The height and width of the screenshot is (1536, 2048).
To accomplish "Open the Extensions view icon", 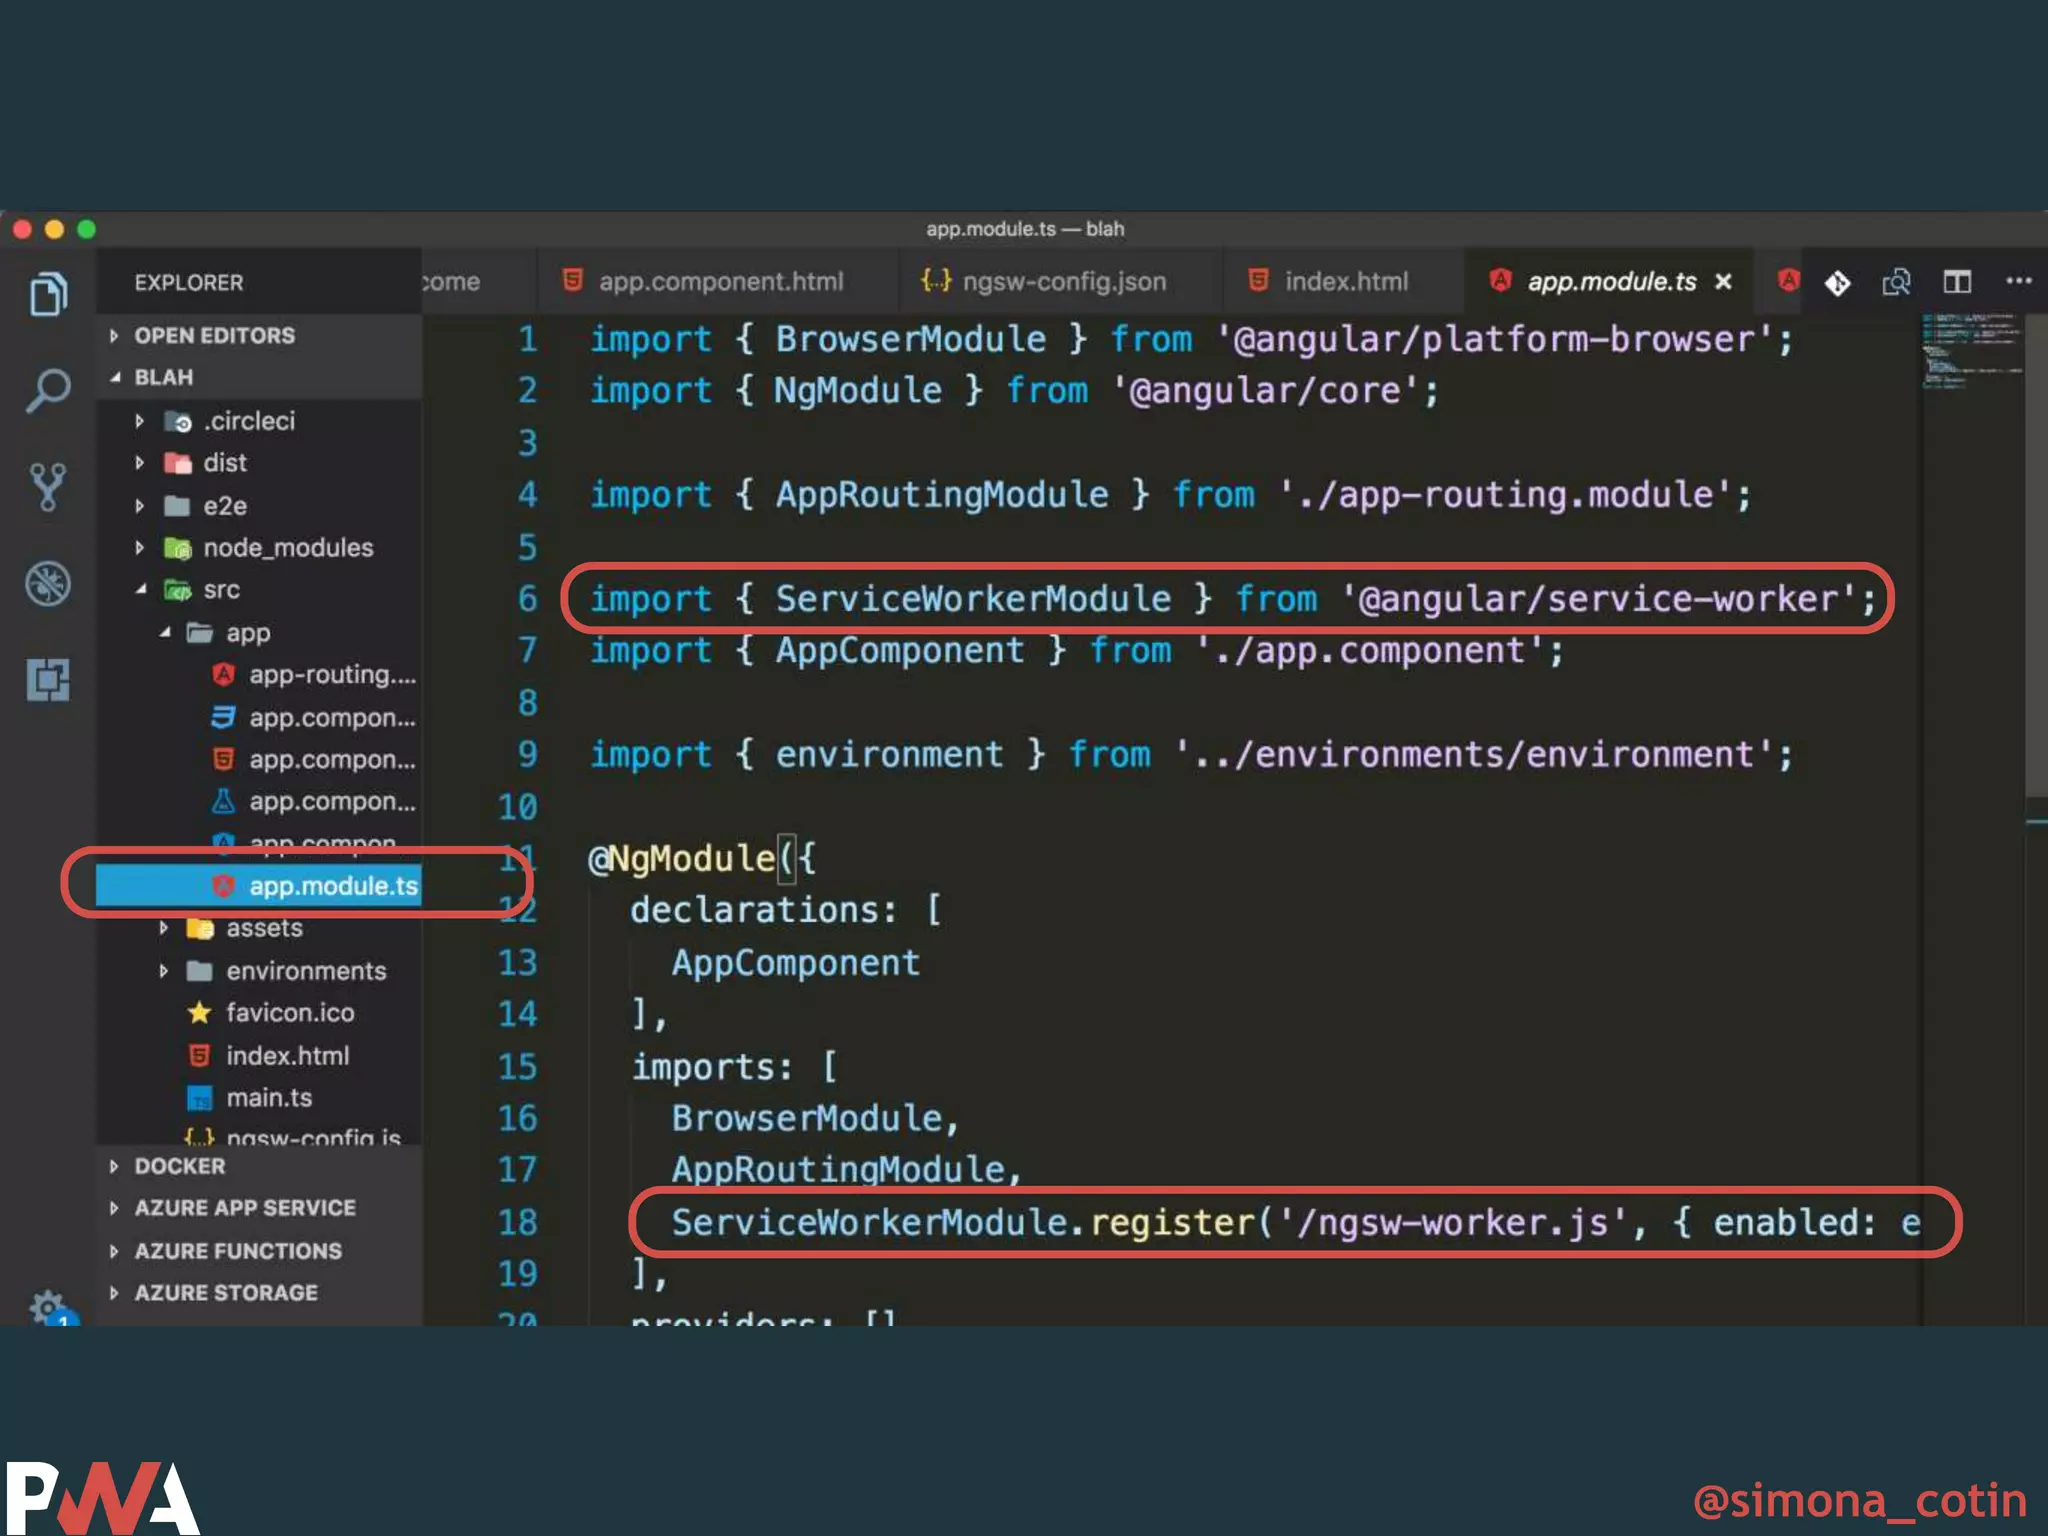I will tap(48, 680).
